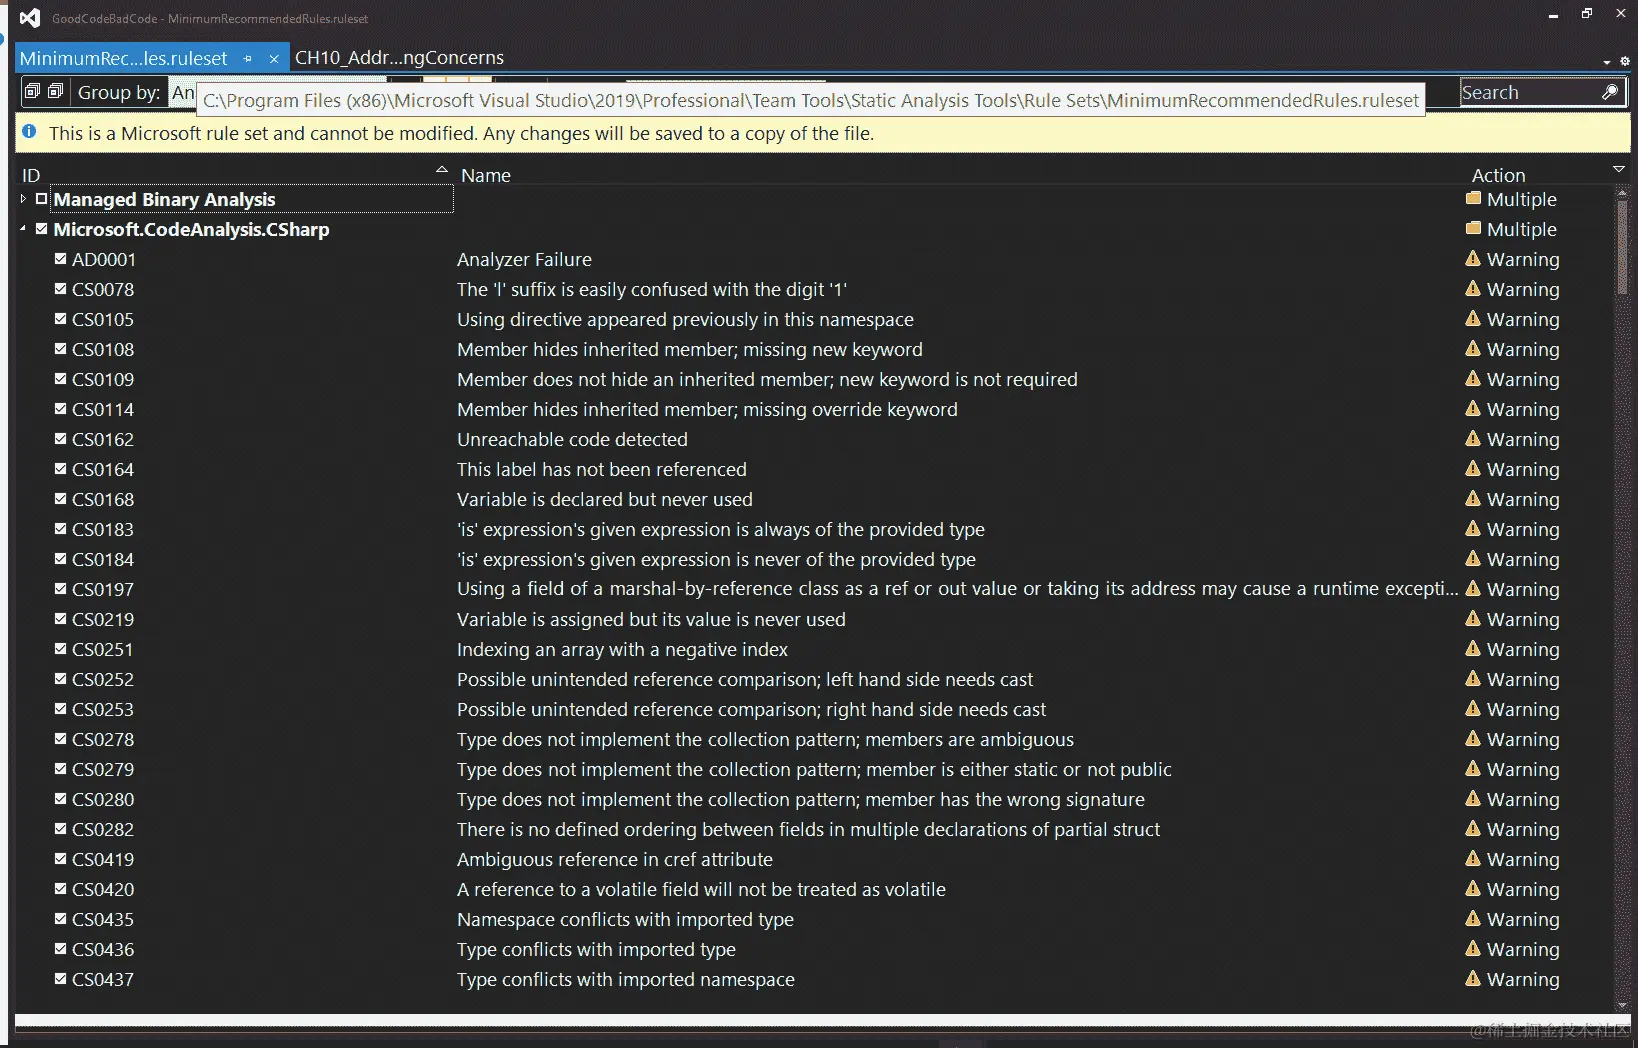
Task: Pin the MinimumRecommendedRules.ruleset tab
Action: 247,58
